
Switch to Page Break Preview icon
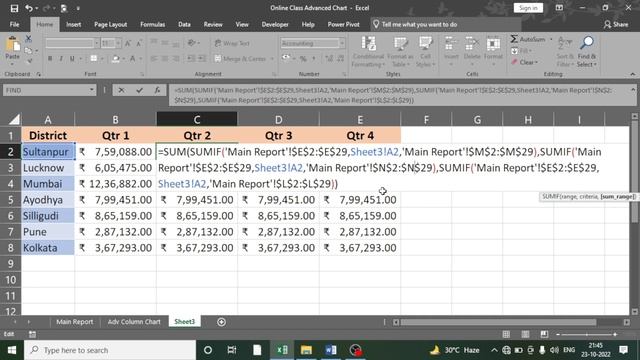tap(544, 334)
